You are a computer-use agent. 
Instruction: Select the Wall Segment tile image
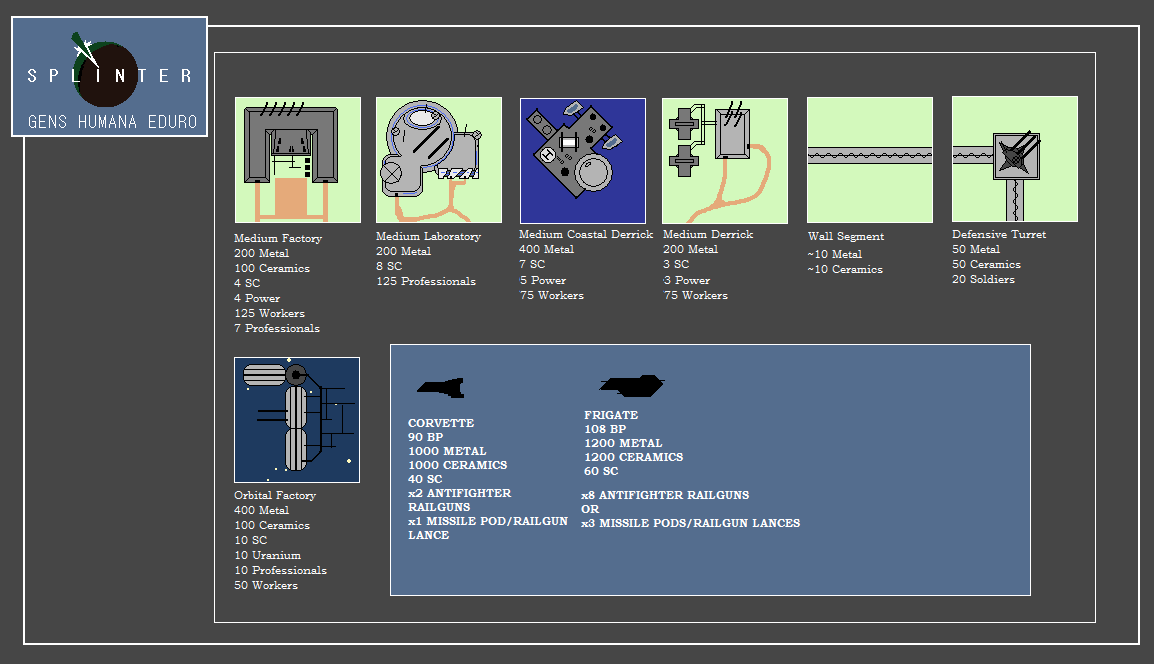869,160
